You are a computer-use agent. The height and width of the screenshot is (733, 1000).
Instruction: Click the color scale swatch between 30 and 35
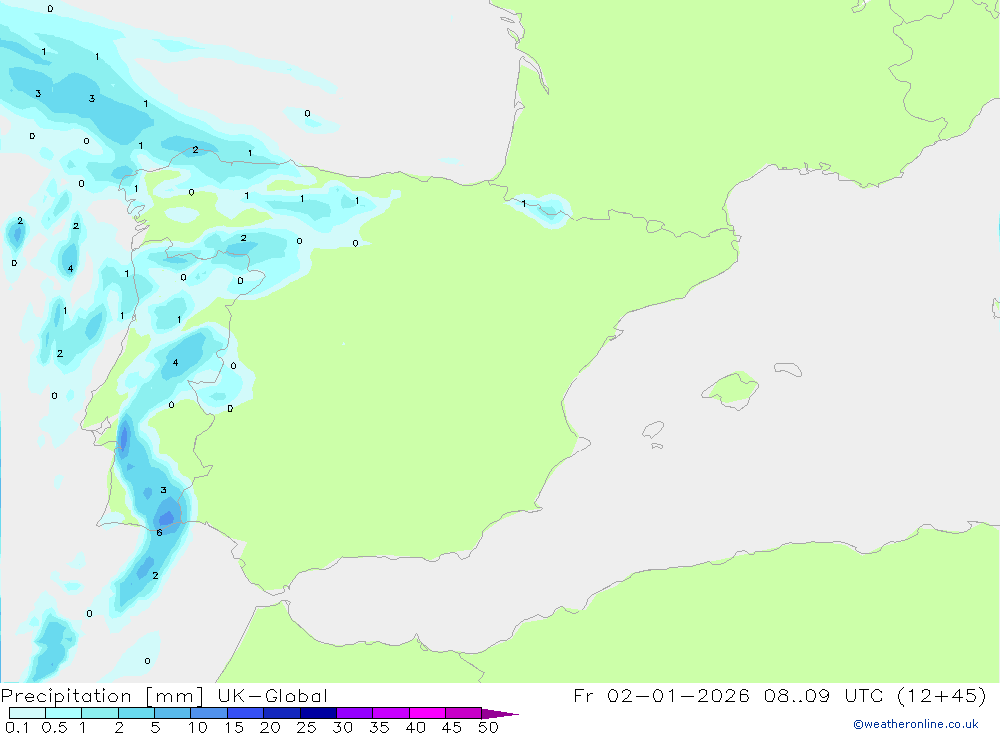coord(355,713)
